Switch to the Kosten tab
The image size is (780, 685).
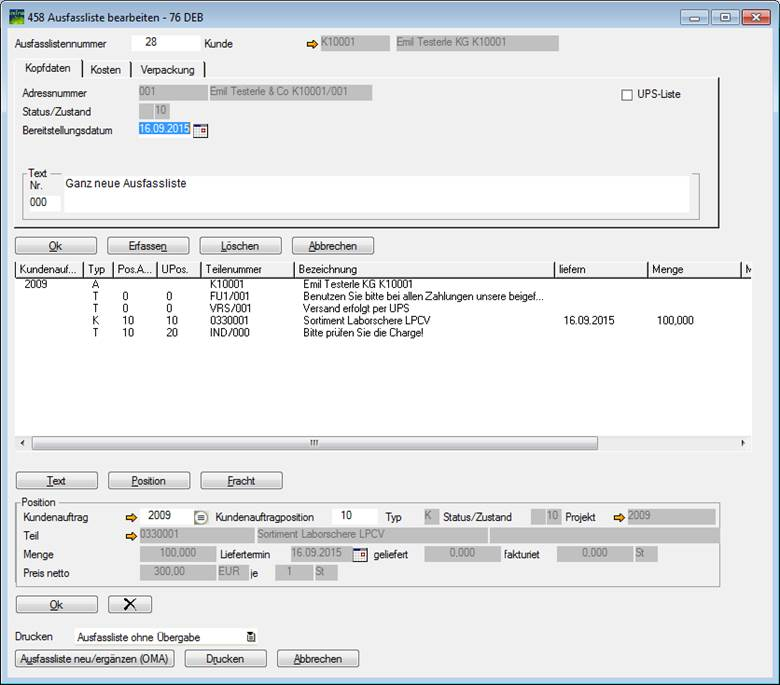(105, 70)
